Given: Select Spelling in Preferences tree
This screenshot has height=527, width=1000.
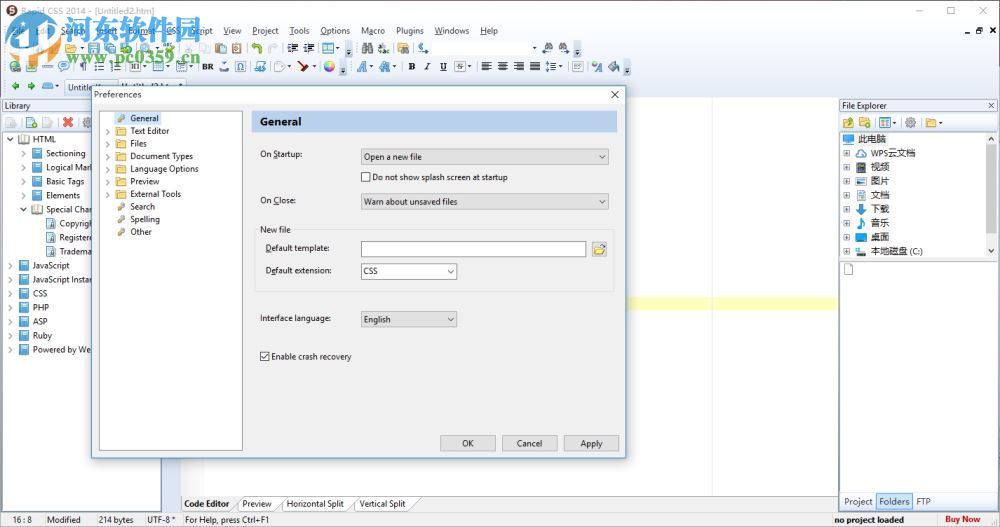Looking at the screenshot, I should click(x=145, y=219).
